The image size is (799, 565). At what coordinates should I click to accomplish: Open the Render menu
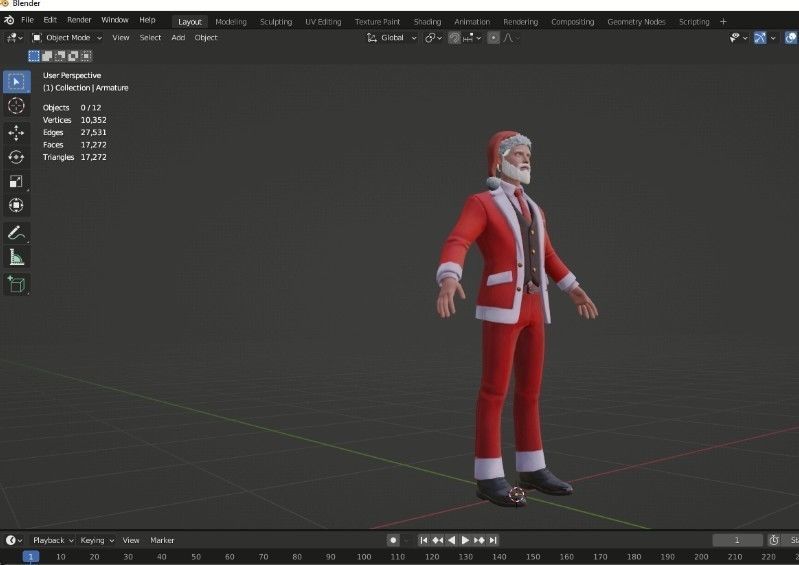pyautogui.click(x=79, y=20)
